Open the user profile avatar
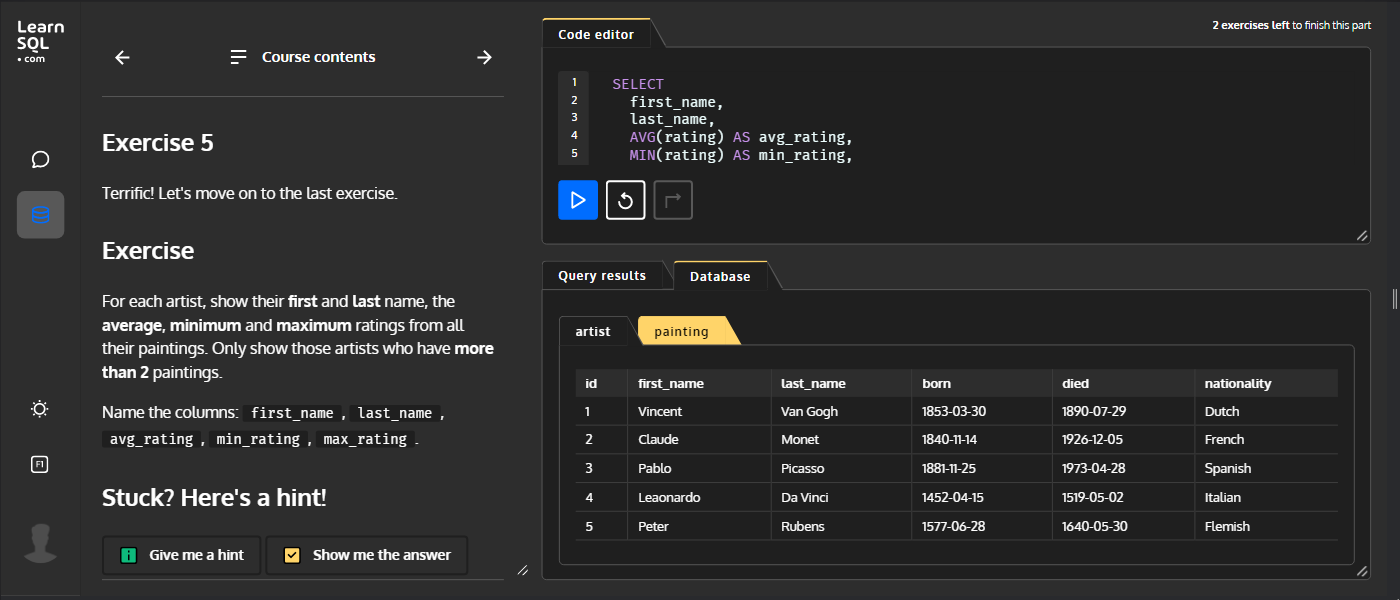The height and width of the screenshot is (600, 1400). (x=40, y=543)
